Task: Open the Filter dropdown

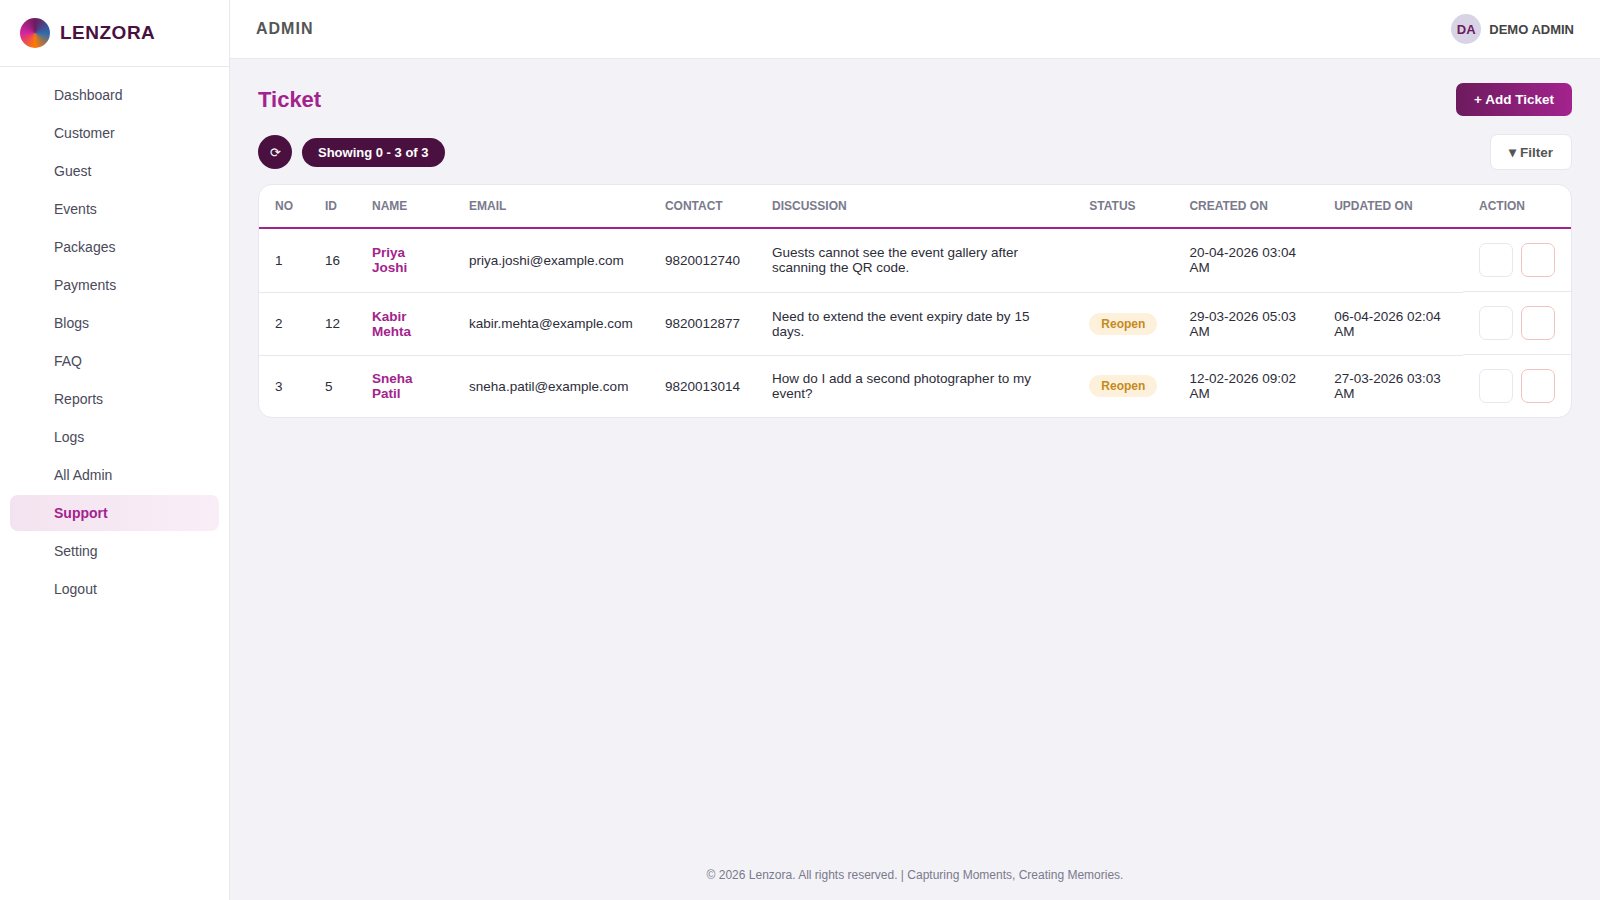Action: pos(1530,152)
